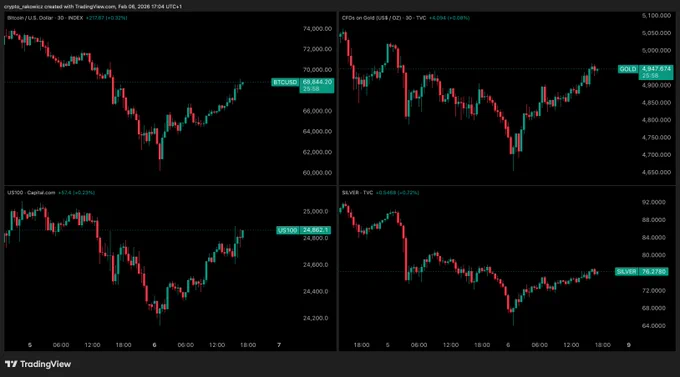
Task: Click the SILVER symbol price tag
Action: 626,272
